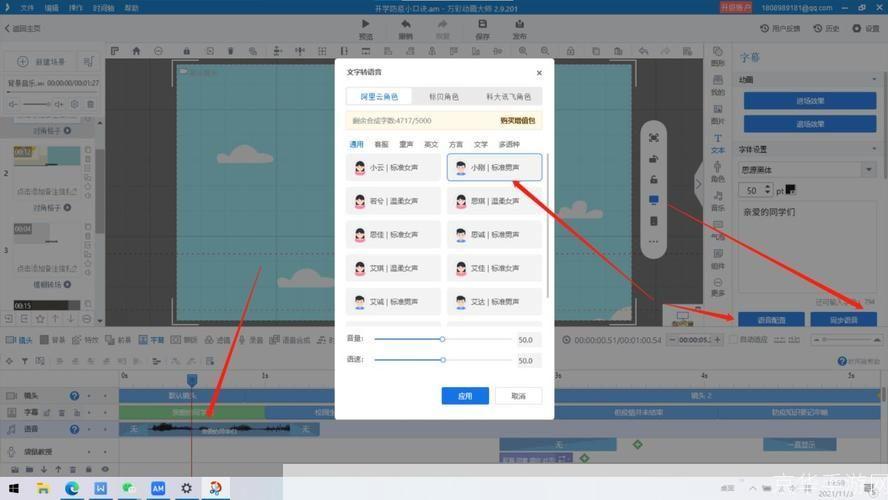Click the blue timeline playhead marker
The height and width of the screenshot is (500, 888).
coord(192,379)
